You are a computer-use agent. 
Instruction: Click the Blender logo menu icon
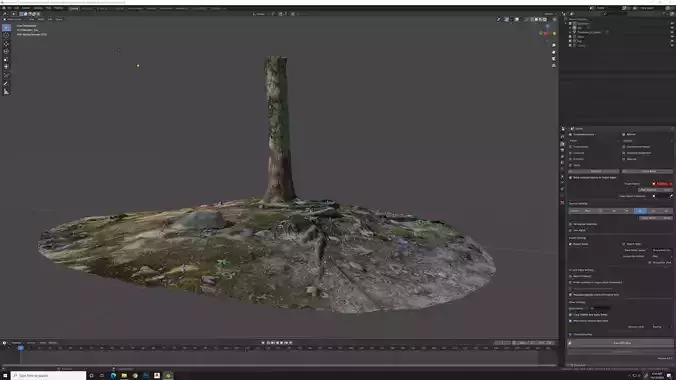click(4, 8)
